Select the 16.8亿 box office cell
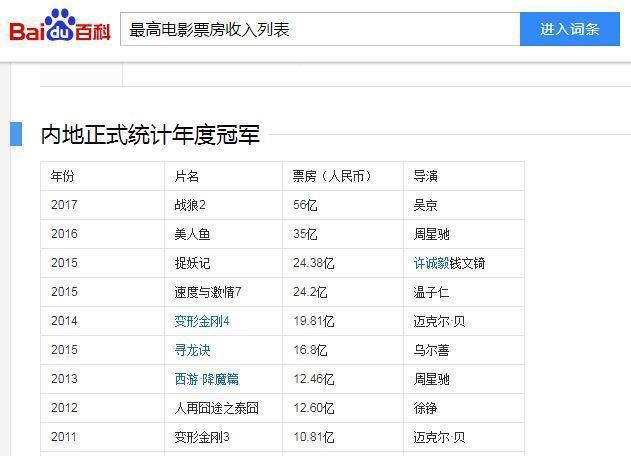The image size is (631, 456). point(343,350)
